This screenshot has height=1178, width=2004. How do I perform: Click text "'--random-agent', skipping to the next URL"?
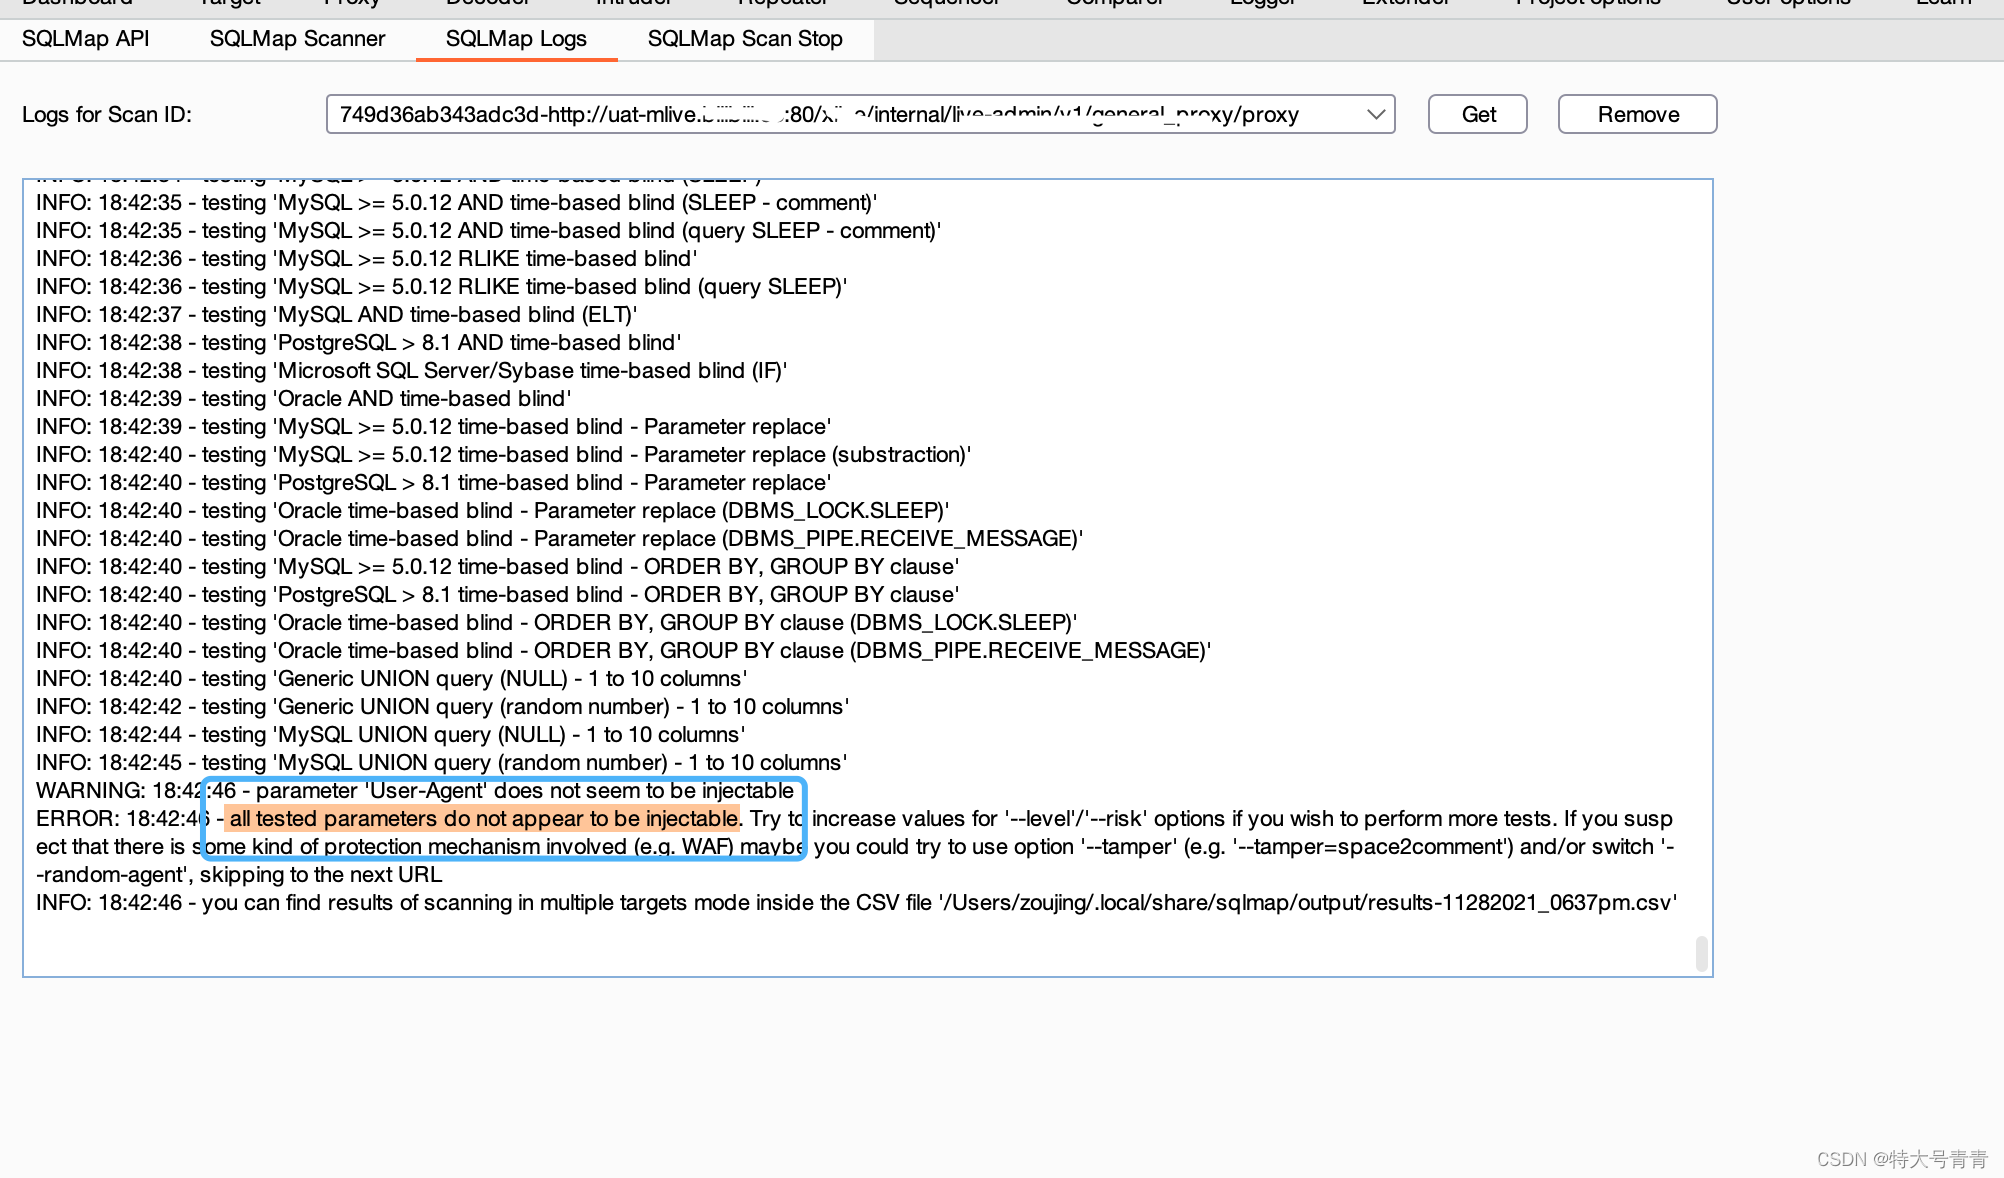click(x=239, y=875)
